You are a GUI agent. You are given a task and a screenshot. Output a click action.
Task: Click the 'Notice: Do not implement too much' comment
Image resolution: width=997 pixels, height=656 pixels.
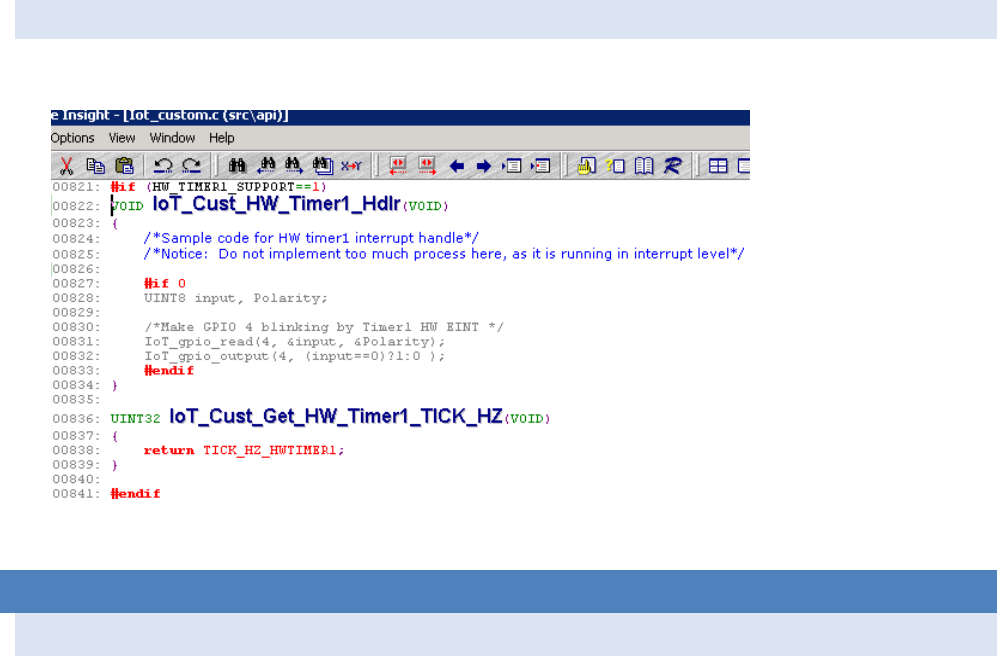click(444, 254)
